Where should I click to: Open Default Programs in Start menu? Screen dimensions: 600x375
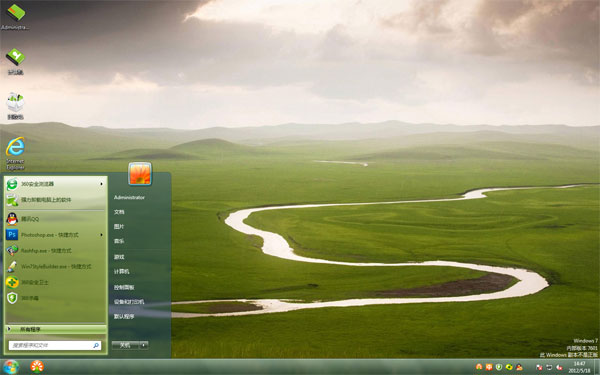coord(124,316)
